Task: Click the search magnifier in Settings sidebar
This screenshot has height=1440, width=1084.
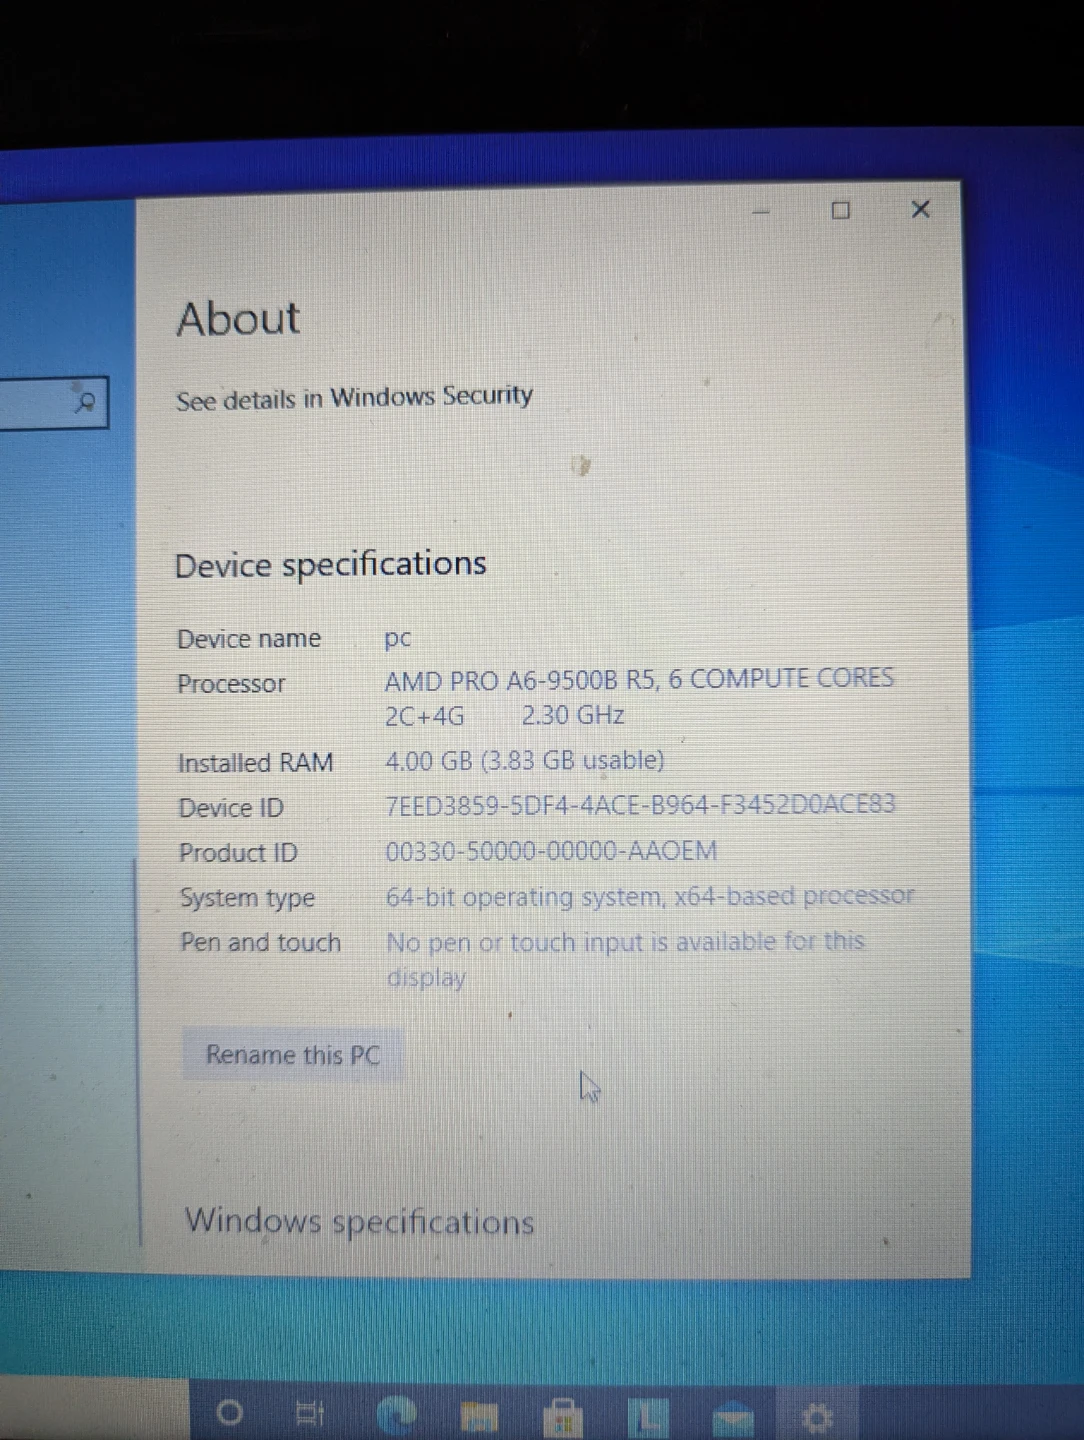Action: [85, 403]
